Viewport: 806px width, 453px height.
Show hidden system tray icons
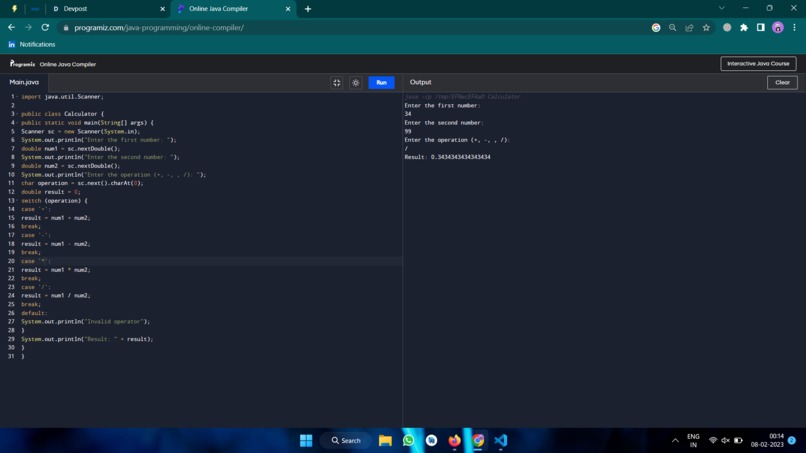pyautogui.click(x=675, y=441)
